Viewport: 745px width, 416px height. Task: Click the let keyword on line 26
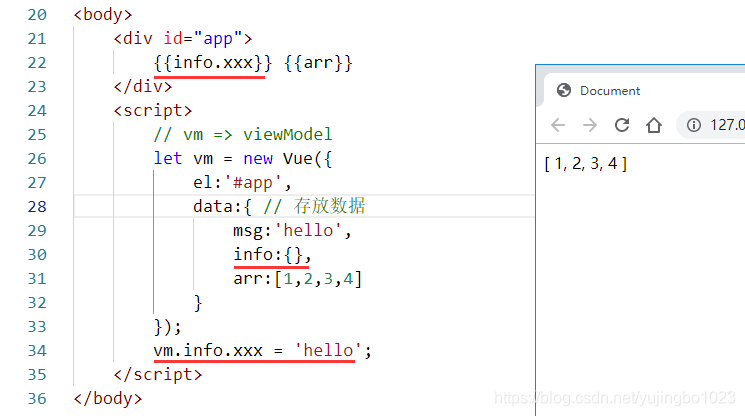(x=168, y=159)
